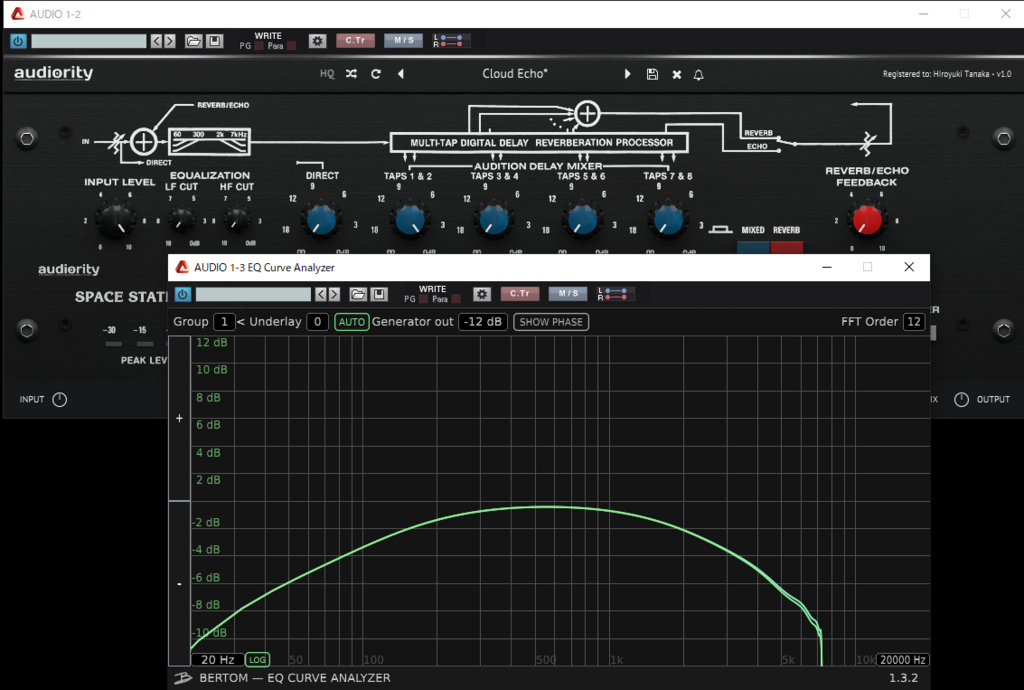Open L/R channel routing in EQ Curve Analyzer
The width and height of the screenshot is (1024, 690).
pos(614,294)
